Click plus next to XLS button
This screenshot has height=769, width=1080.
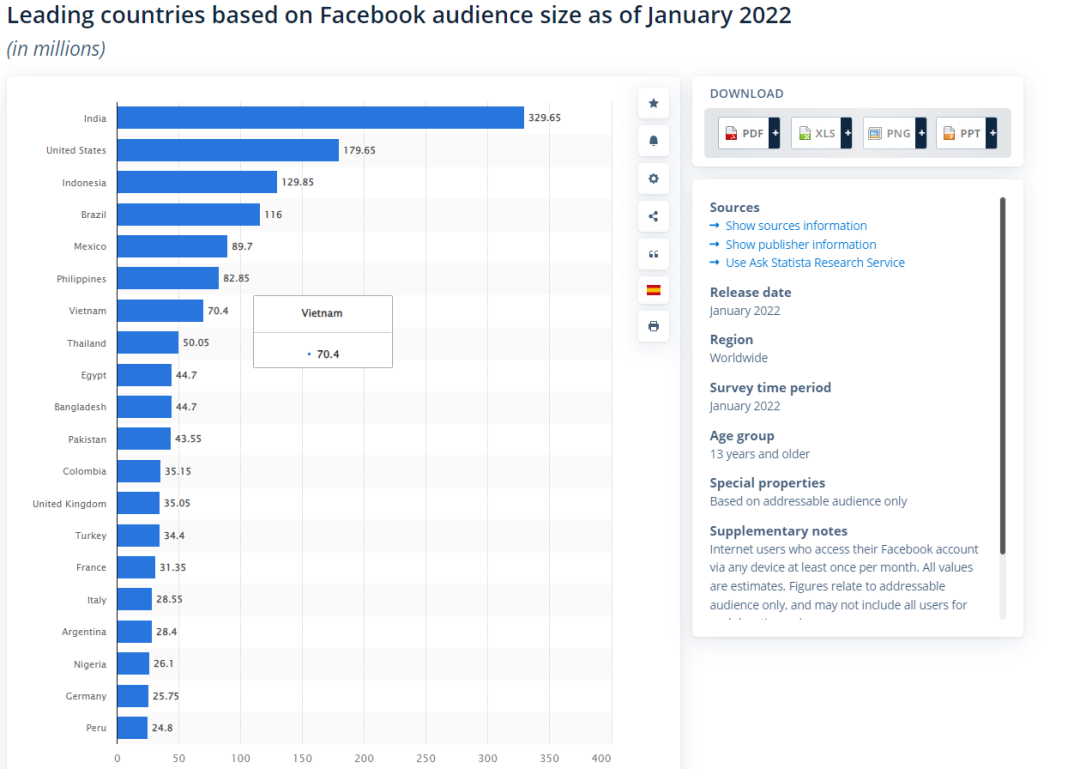[847, 134]
